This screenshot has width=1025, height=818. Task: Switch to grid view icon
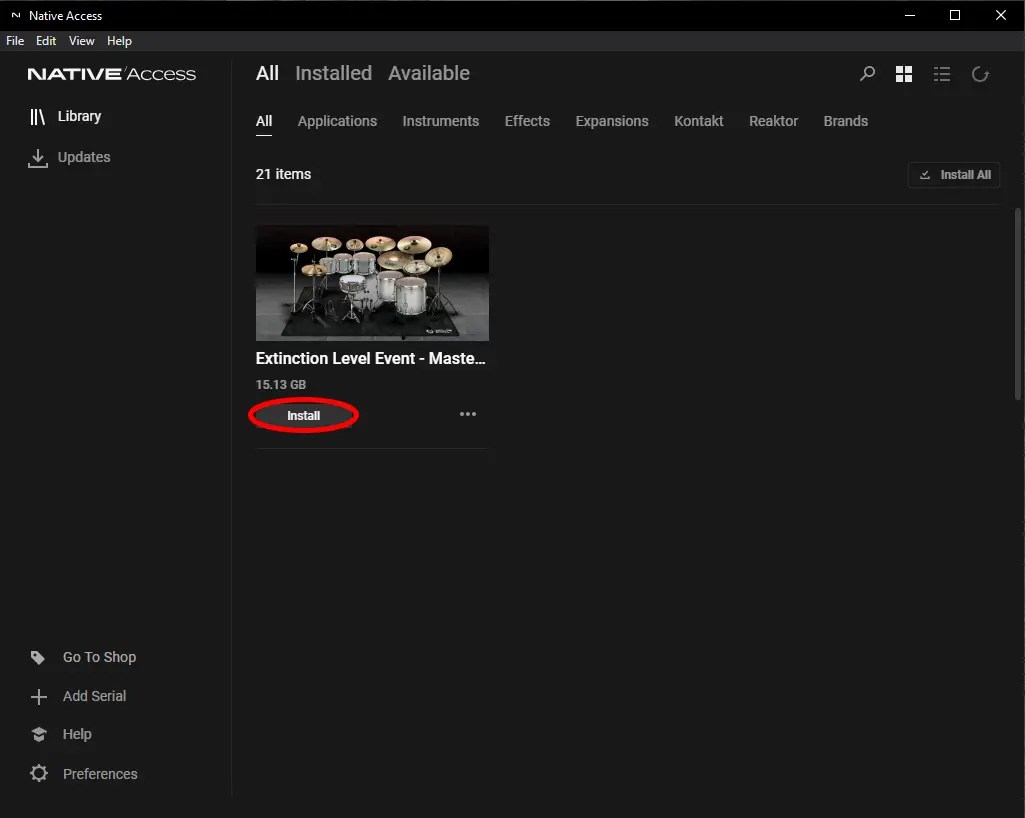pos(903,74)
